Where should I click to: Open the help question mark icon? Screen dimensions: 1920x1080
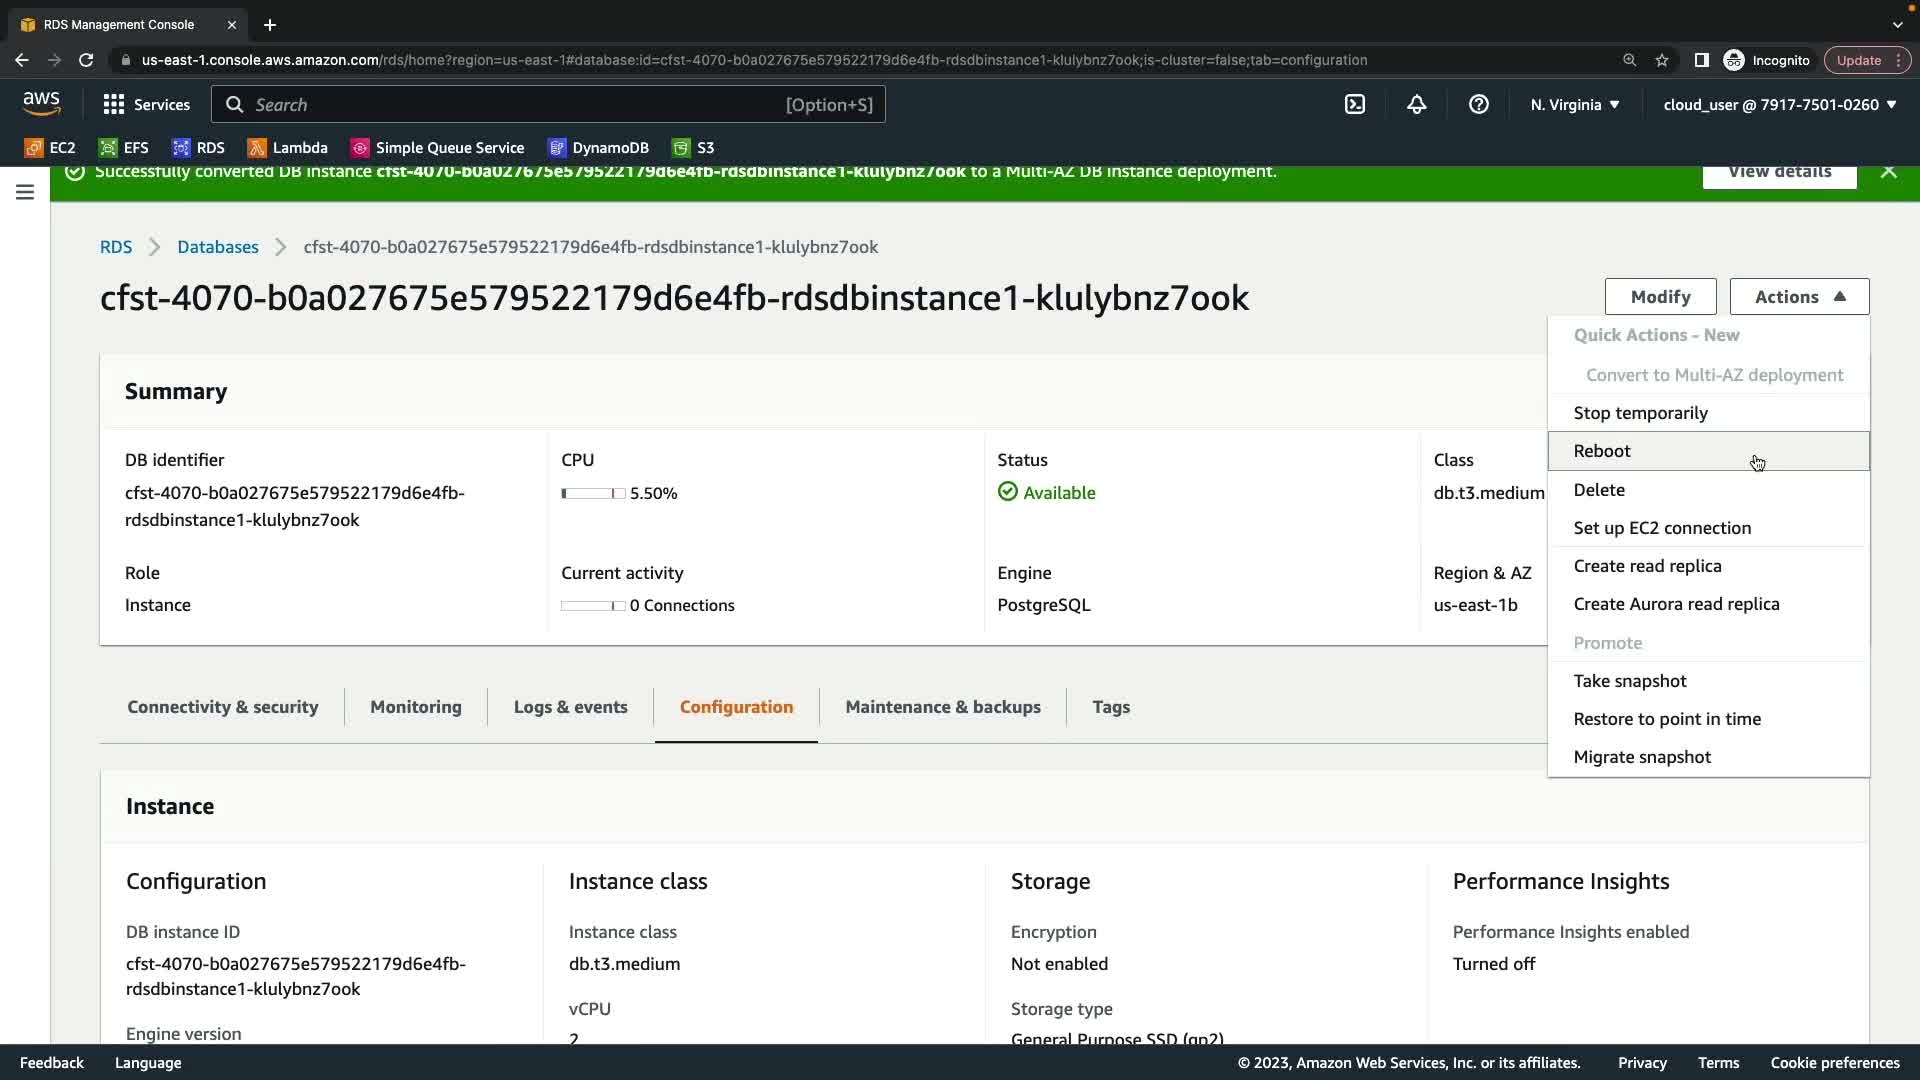[1479, 104]
